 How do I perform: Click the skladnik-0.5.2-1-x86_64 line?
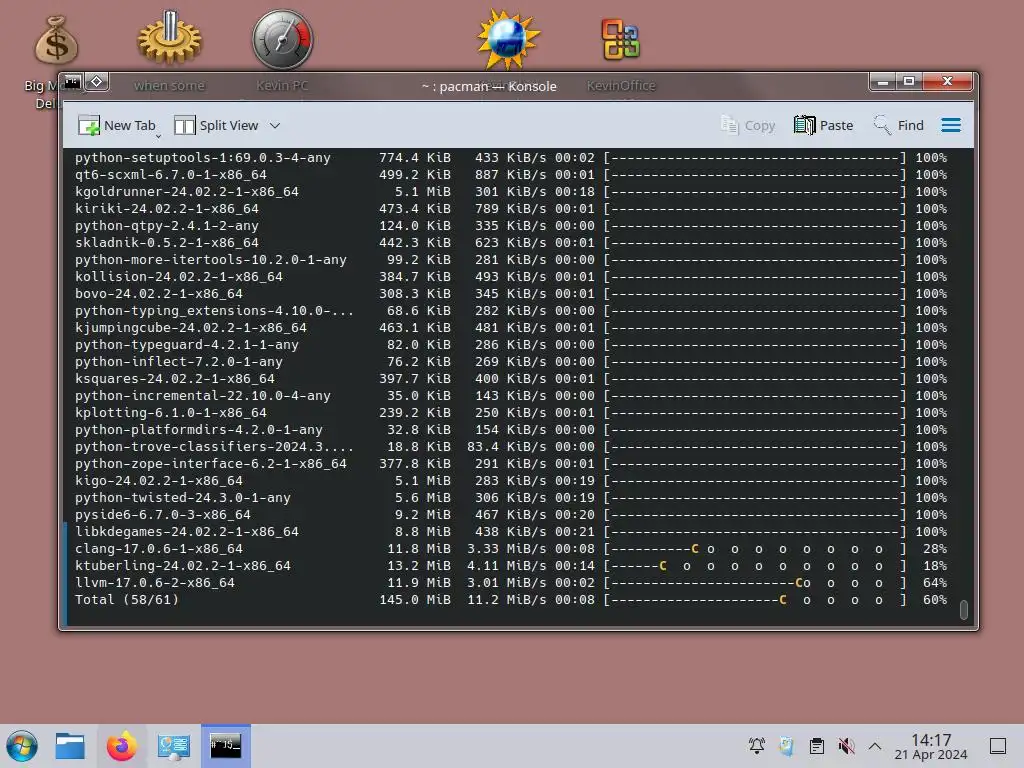(511, 242)
